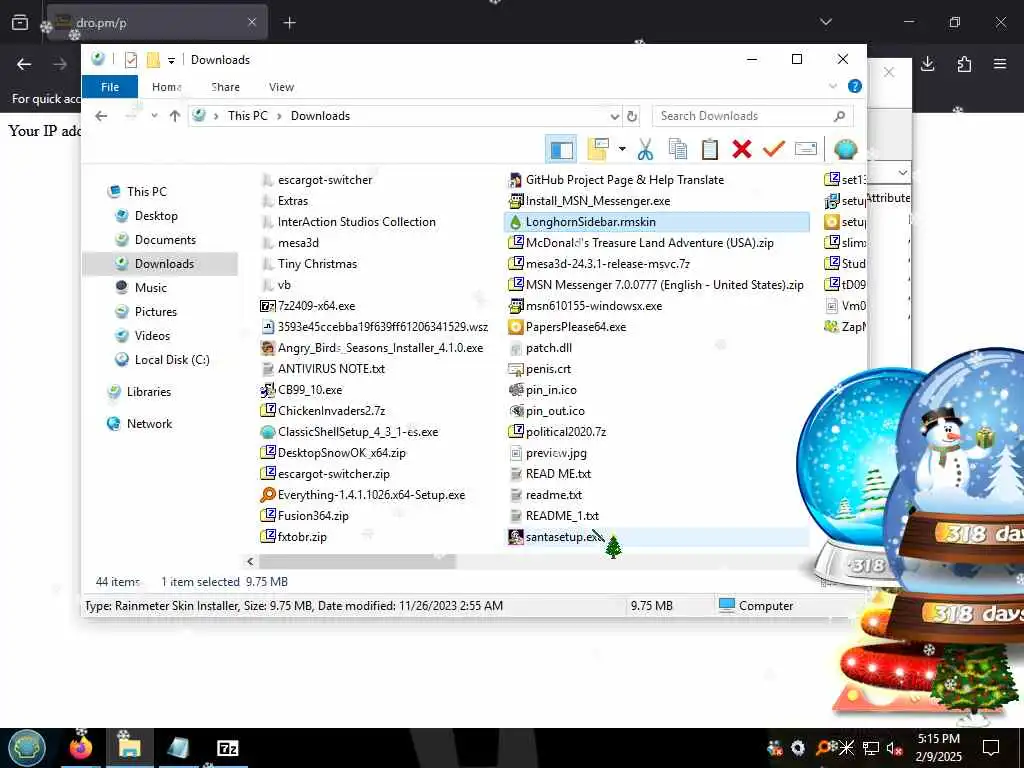The height and width of the screenshot is (768, 1024).
Task: Expand the ribbon with the chevron
Action: coord(833,86)
